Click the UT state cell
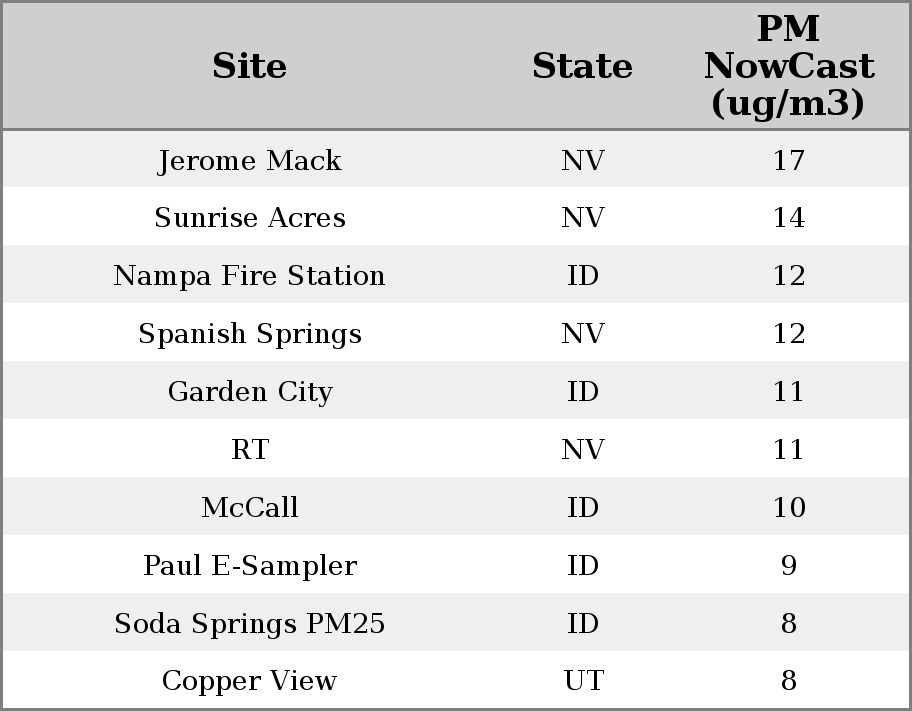Viewport: 912px width, 711px height. (x=583, y=681)
